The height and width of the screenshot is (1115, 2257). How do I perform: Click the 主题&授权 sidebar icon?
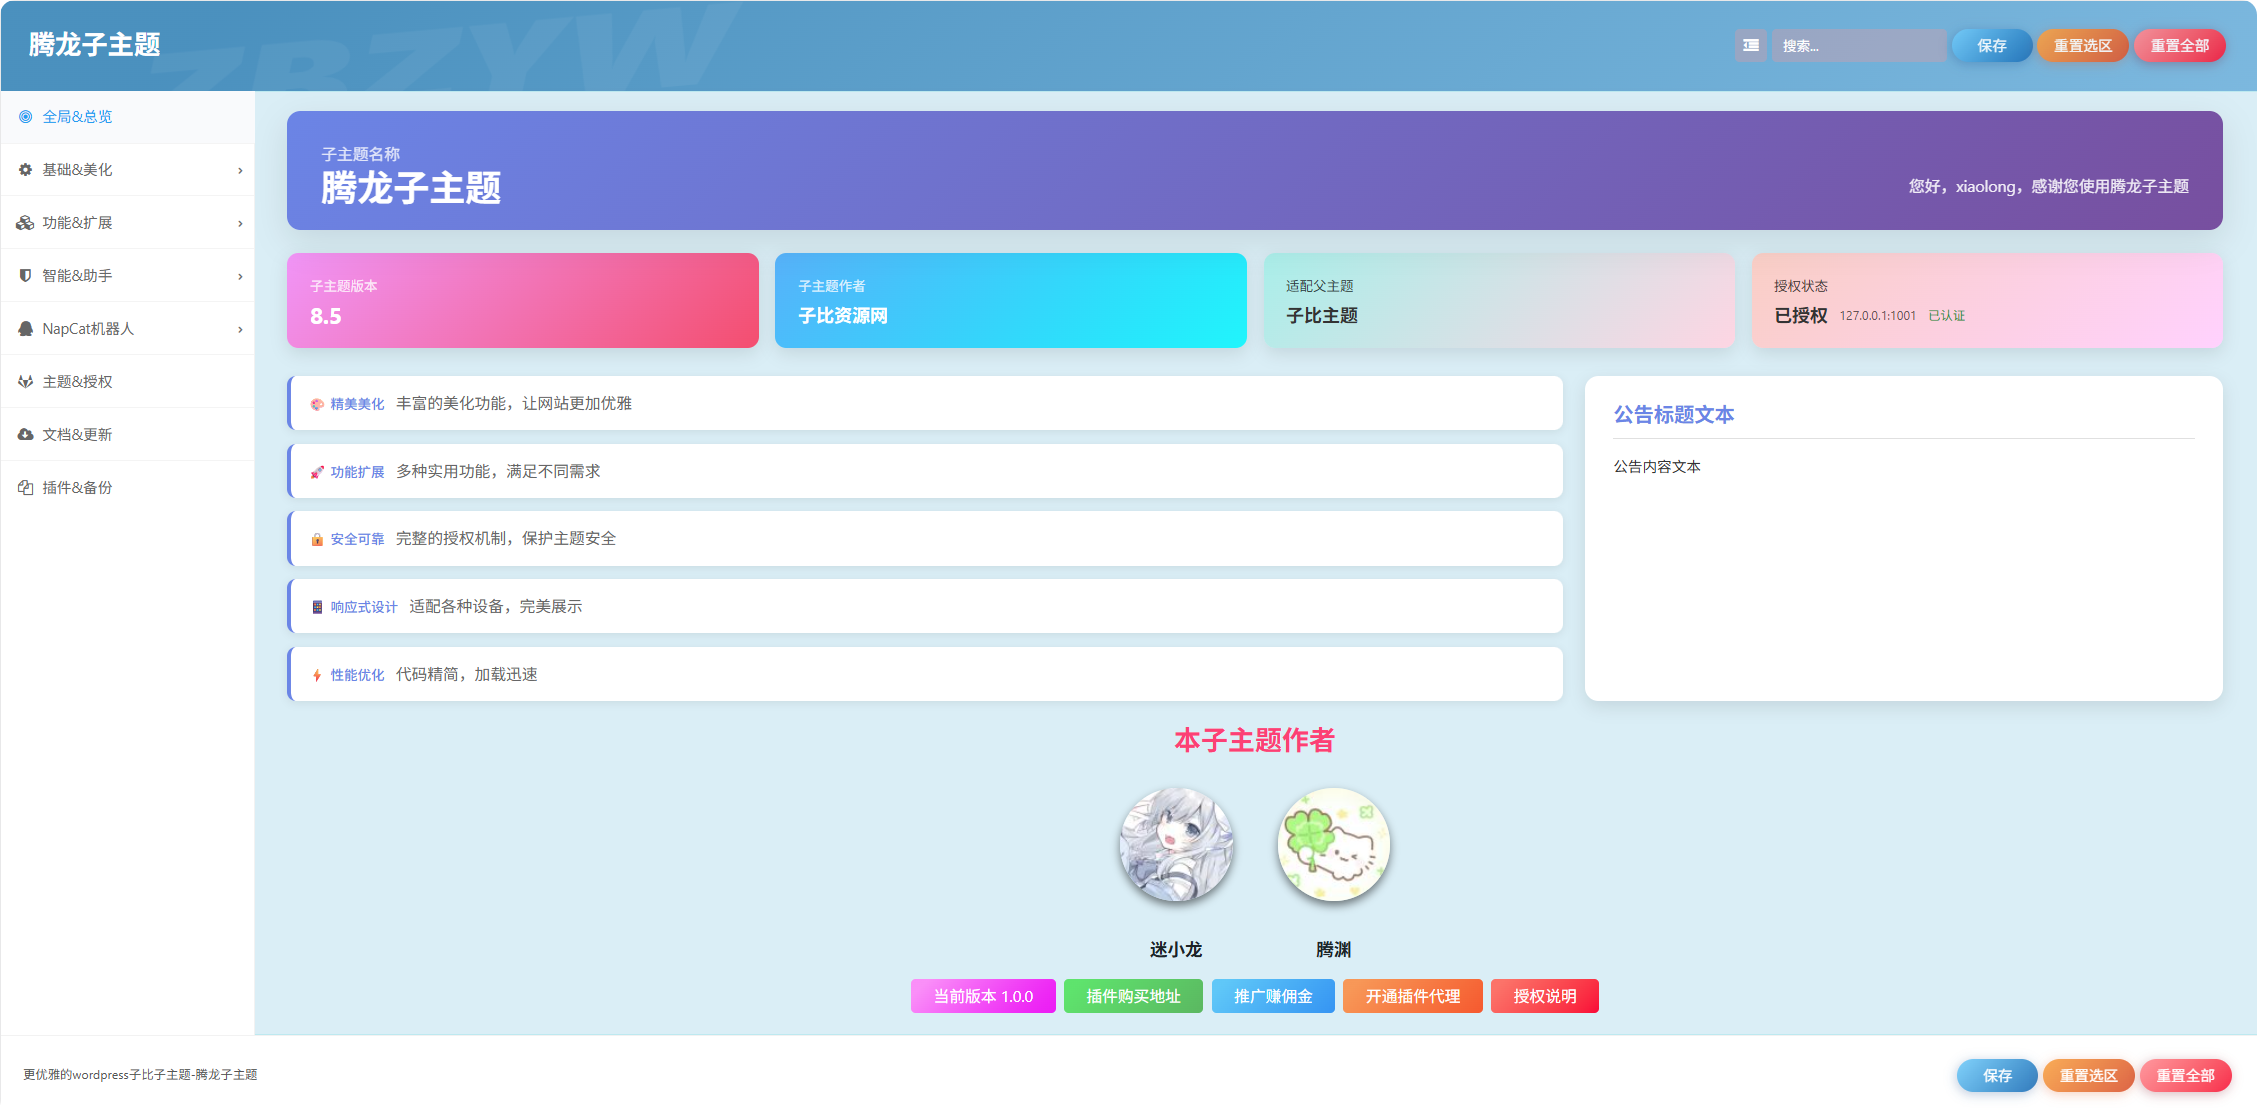[26, 382]
